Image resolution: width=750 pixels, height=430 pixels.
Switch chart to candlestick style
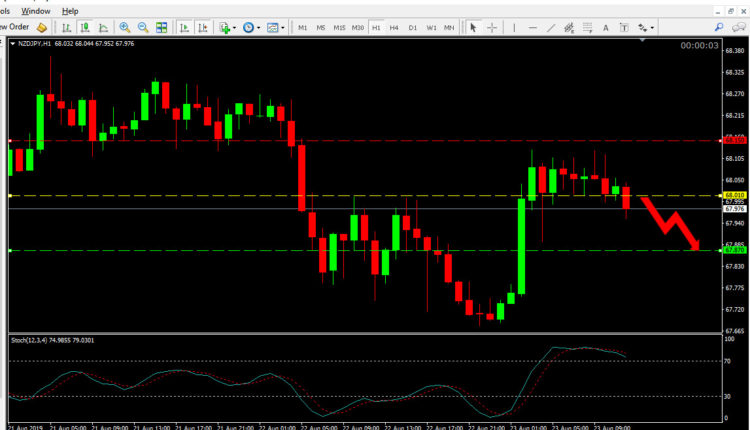[x=85, y=28]
